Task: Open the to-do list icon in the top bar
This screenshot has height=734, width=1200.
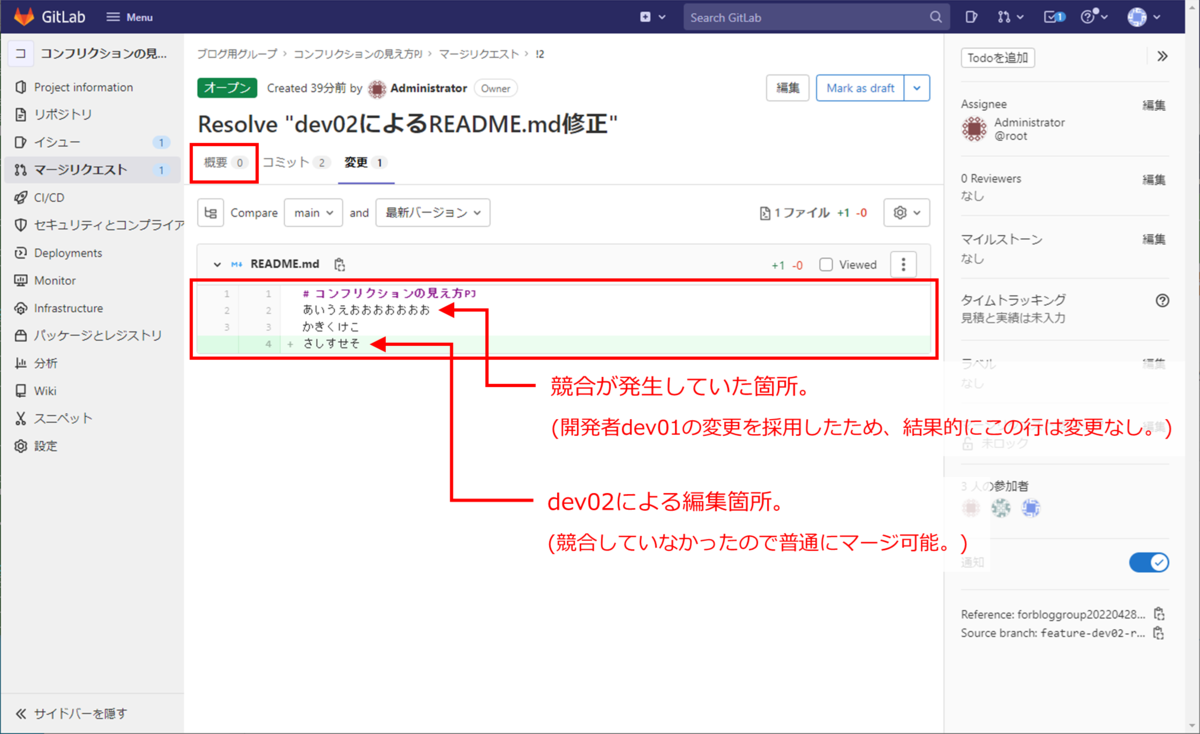Action: [x=1054, y=17]
